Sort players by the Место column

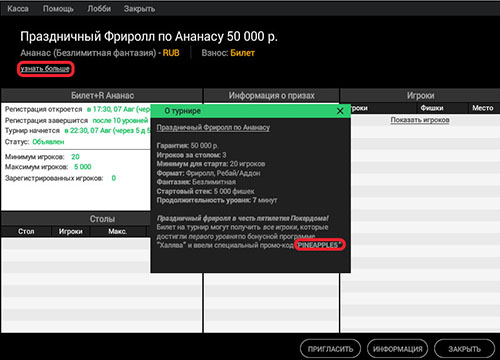(x=483, y=108)
